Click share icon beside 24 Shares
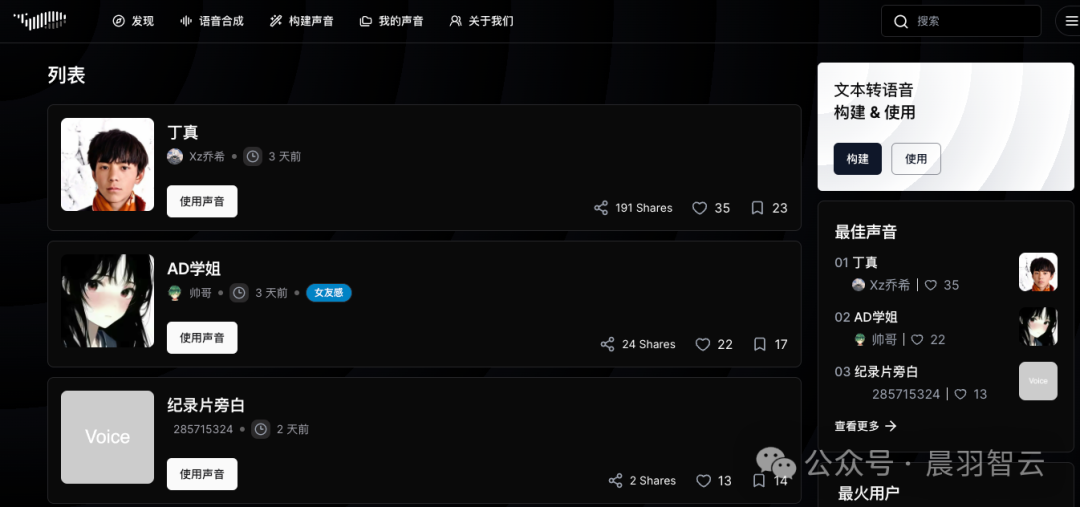The image size is (1080, 507). (x=607, y=344)
